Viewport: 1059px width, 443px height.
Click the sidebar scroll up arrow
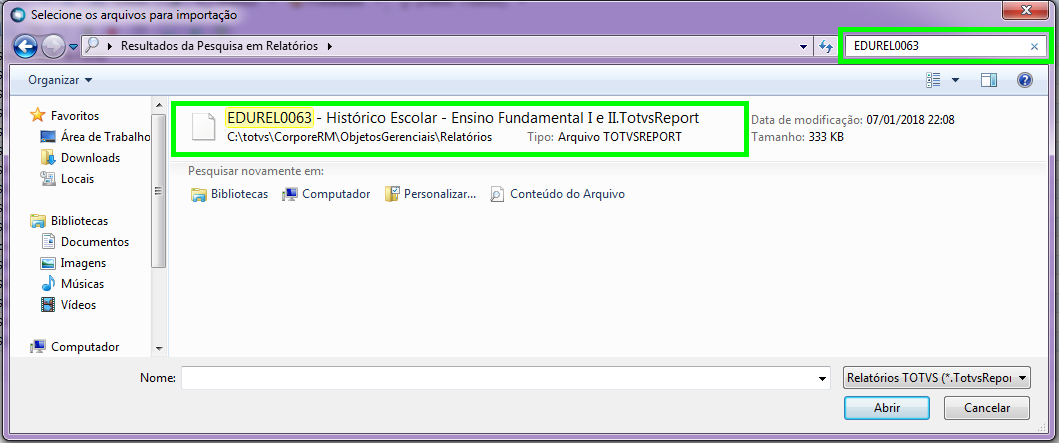tap(159, 105)
